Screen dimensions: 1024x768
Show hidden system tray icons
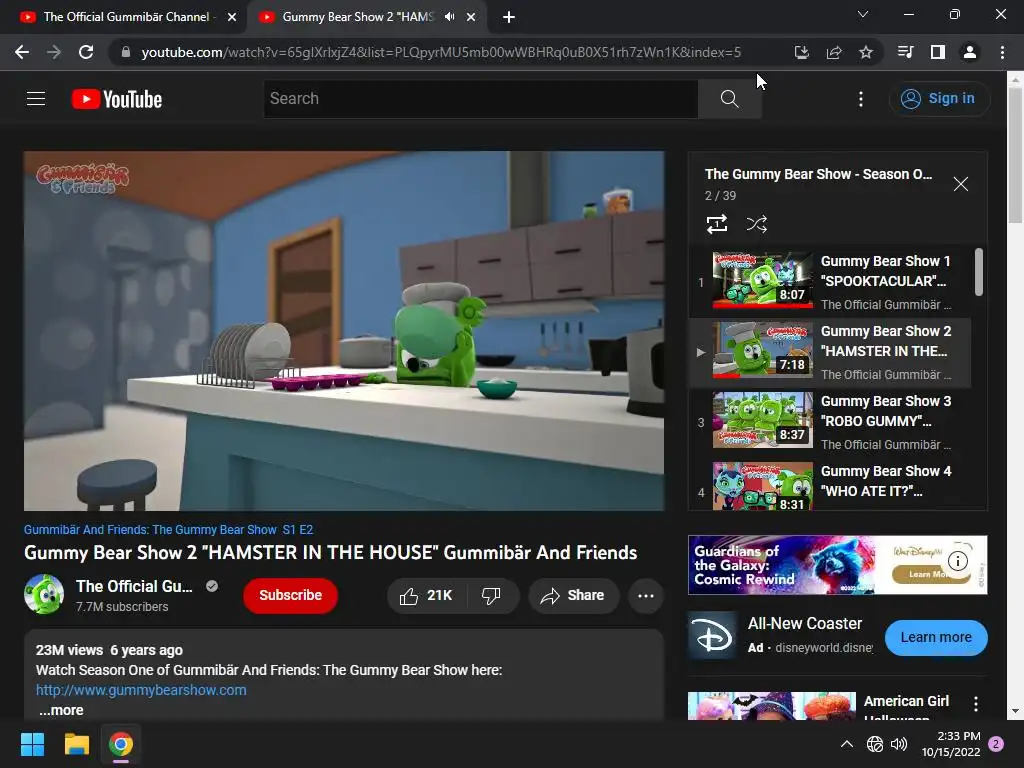click(x=846, y=744)
